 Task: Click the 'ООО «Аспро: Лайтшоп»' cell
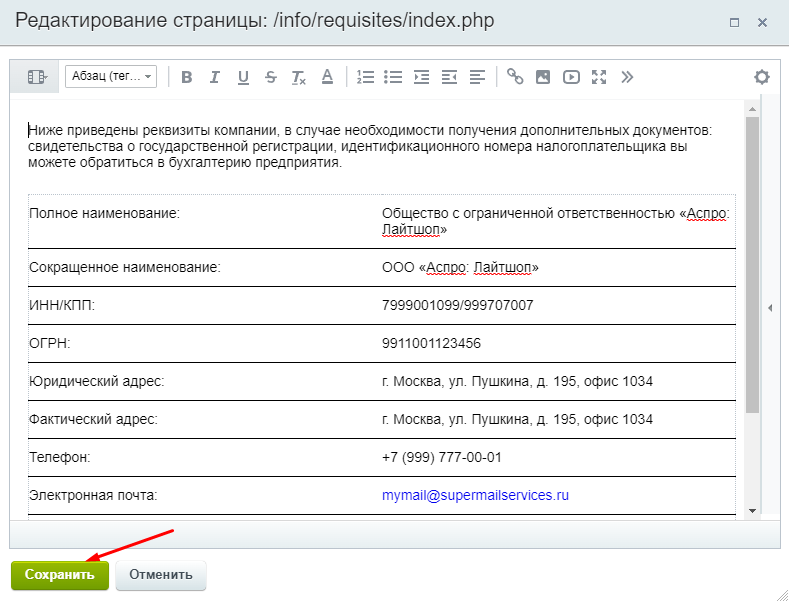click(x=559, y=267)
